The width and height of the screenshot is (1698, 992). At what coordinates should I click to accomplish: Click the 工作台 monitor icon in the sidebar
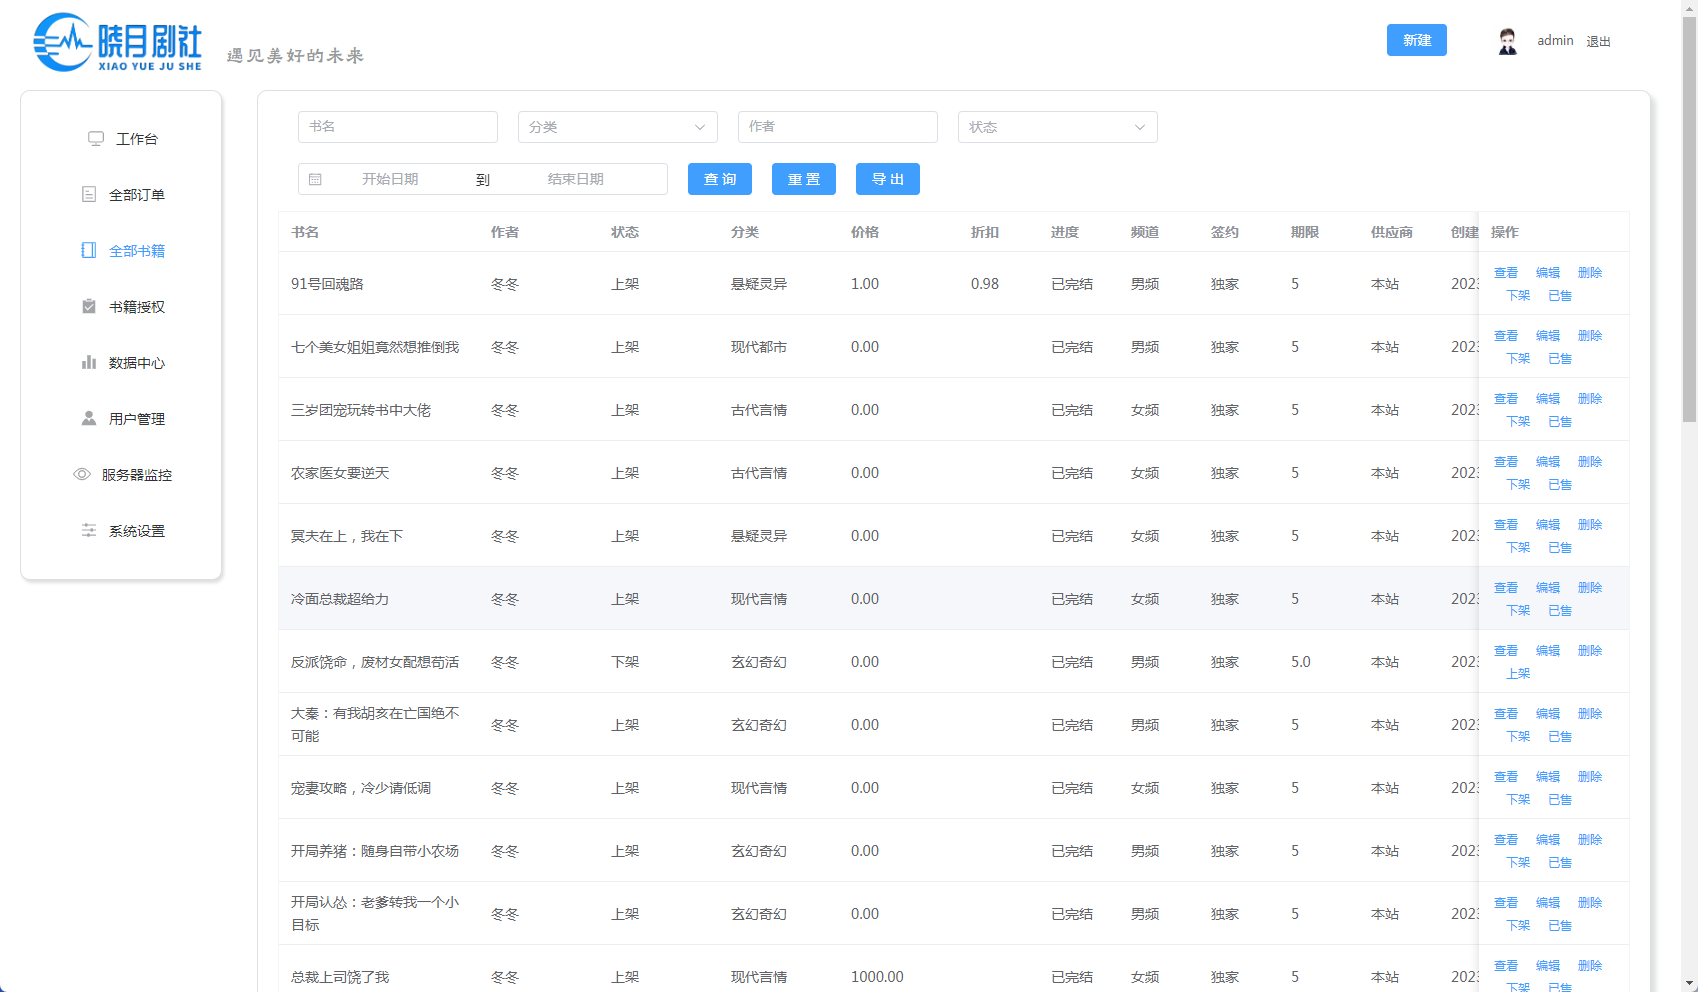(96, 139)
